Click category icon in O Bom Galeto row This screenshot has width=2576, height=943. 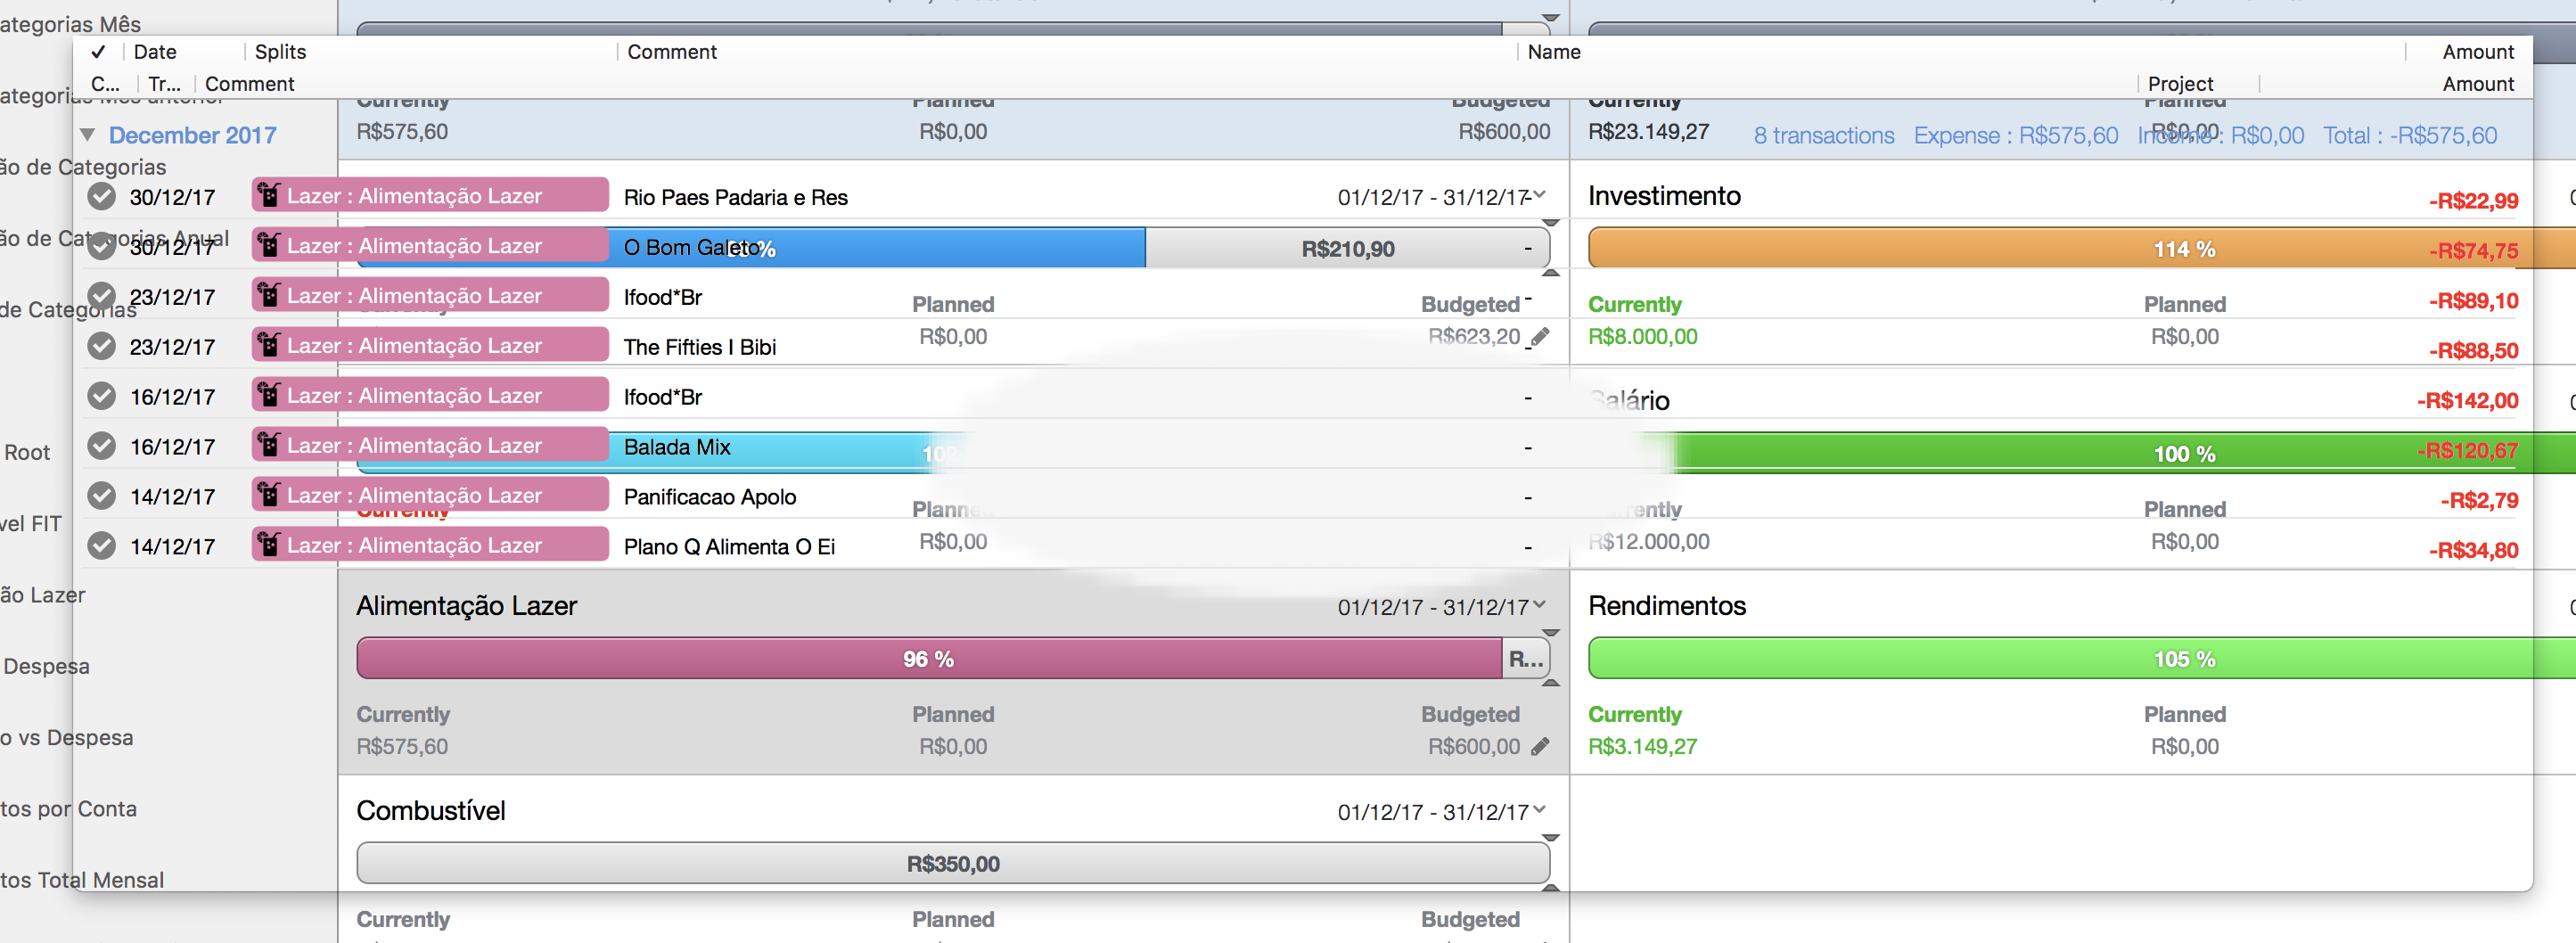click(x=268, y=244)
